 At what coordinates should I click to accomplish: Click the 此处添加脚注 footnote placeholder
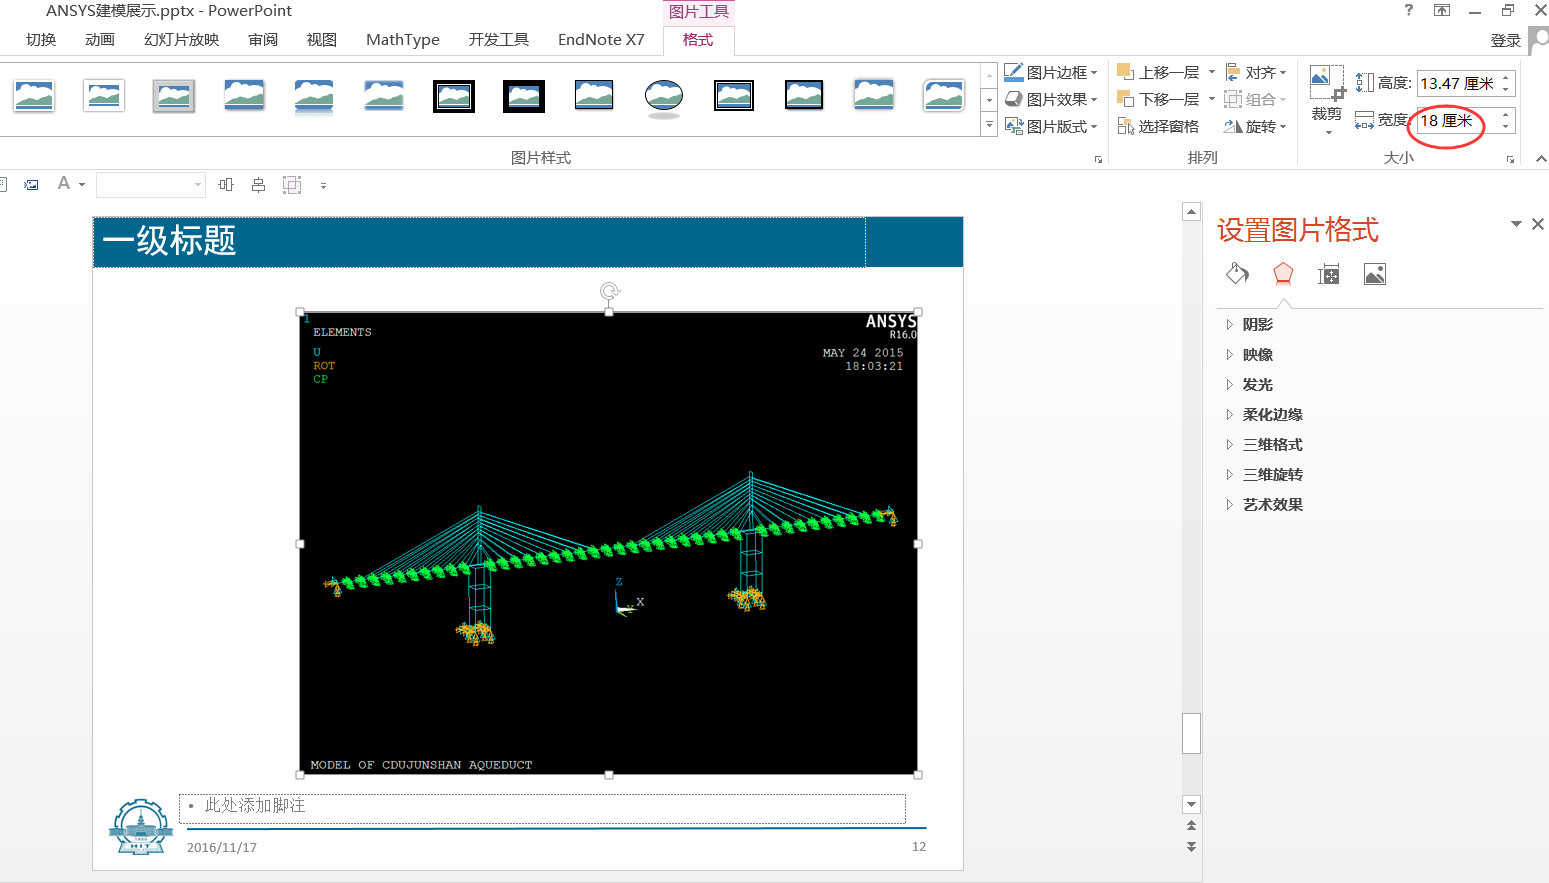542,809
